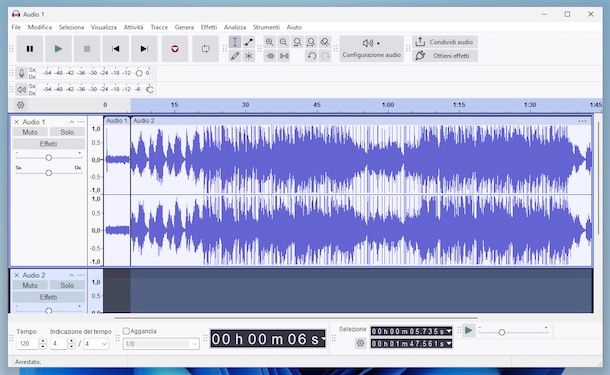Skip to start of project
This screenshot has width=610, height=375.
(116, 49)
